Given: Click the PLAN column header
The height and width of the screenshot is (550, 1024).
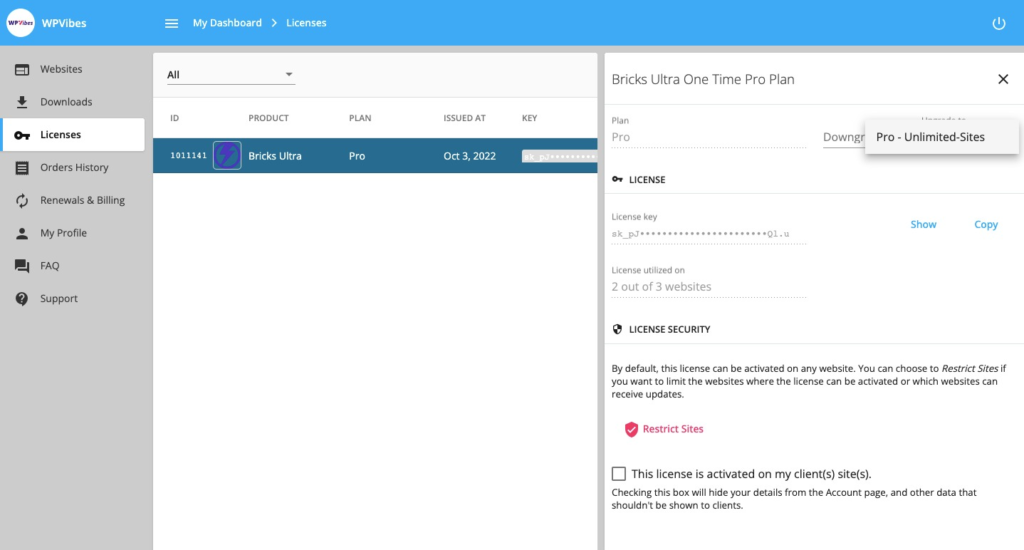Looking at the screenshot, I should pyautogui.click(x=360, y=118).
